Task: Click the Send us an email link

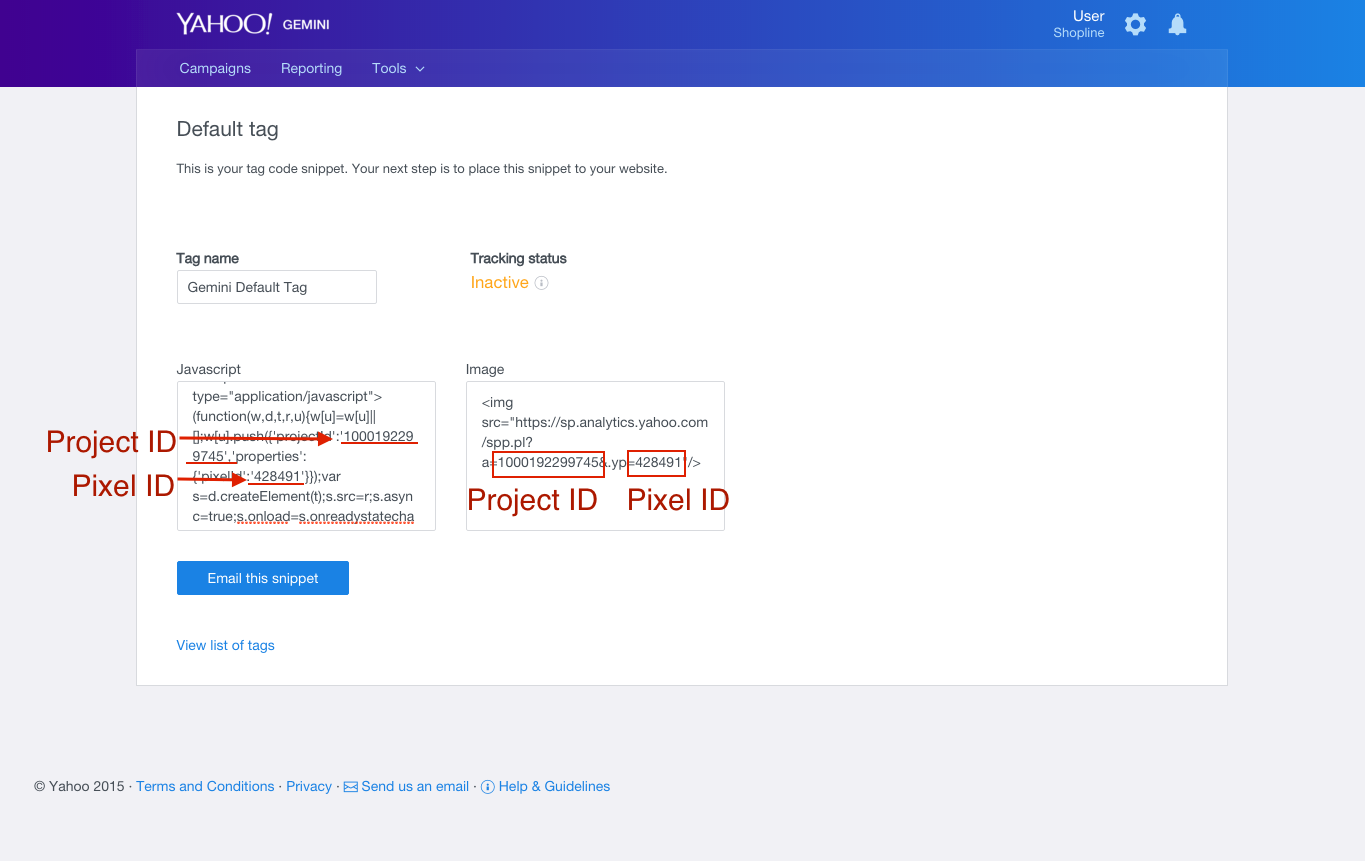Action: click(415, 786)
